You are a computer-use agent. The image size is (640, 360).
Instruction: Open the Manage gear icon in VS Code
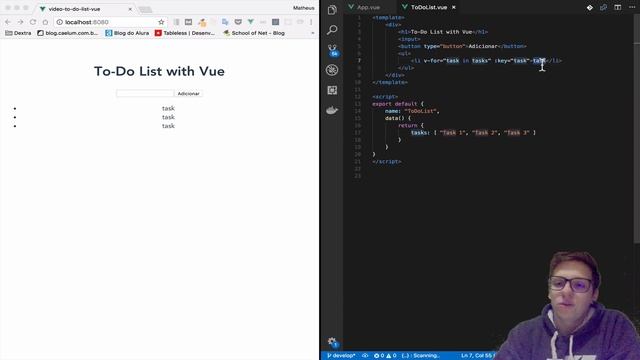point(332,342)
